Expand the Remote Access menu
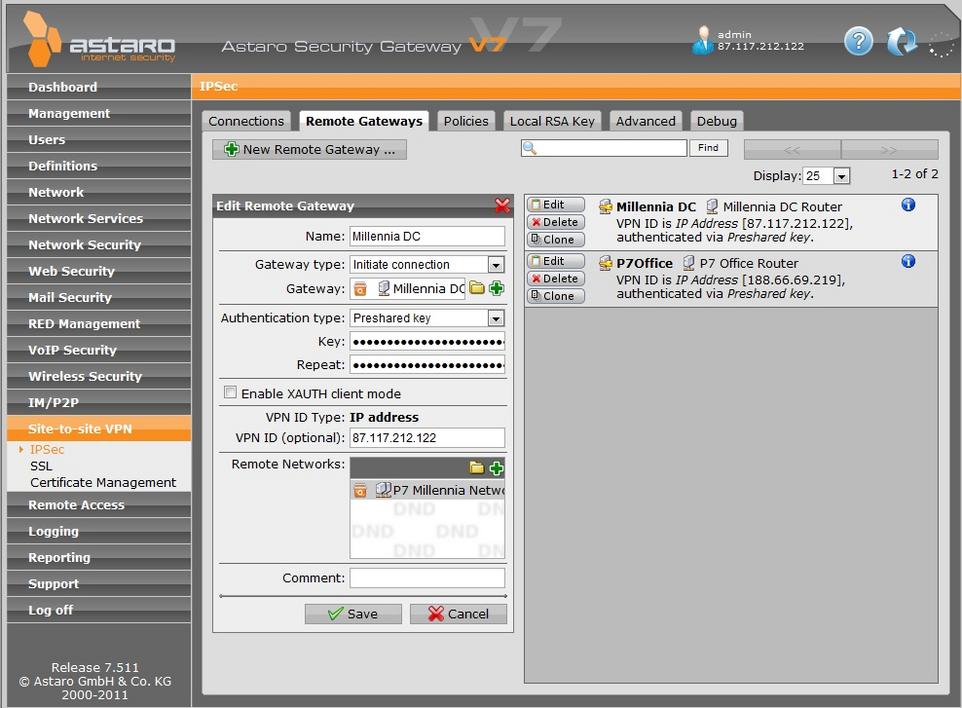The image size is (962, 708). coord(99,505)
